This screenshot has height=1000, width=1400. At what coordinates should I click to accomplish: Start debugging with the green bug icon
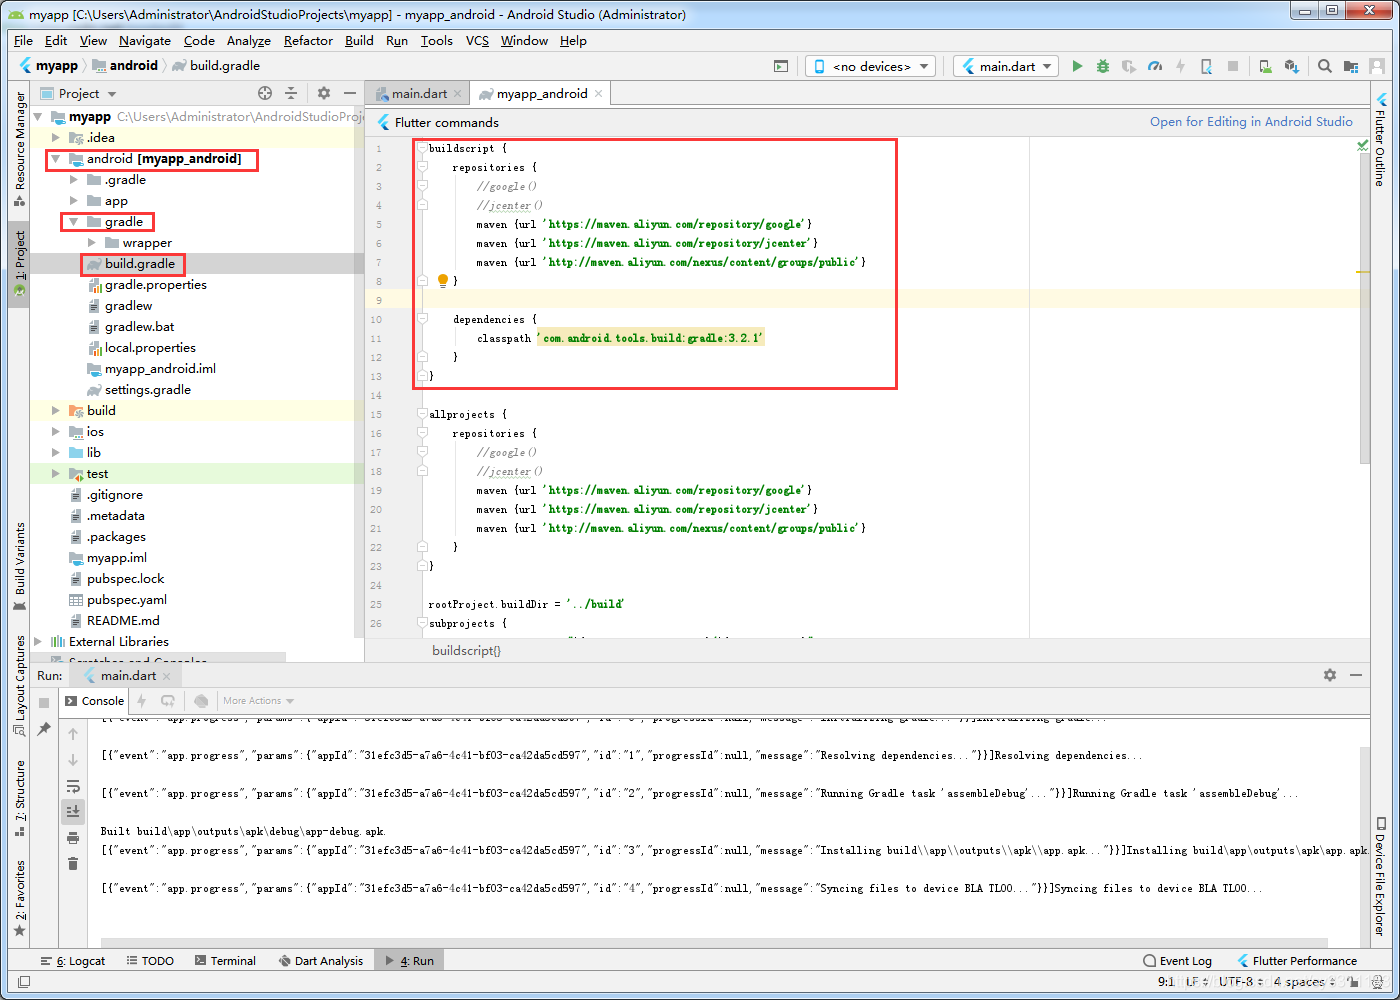[1103, 66]
